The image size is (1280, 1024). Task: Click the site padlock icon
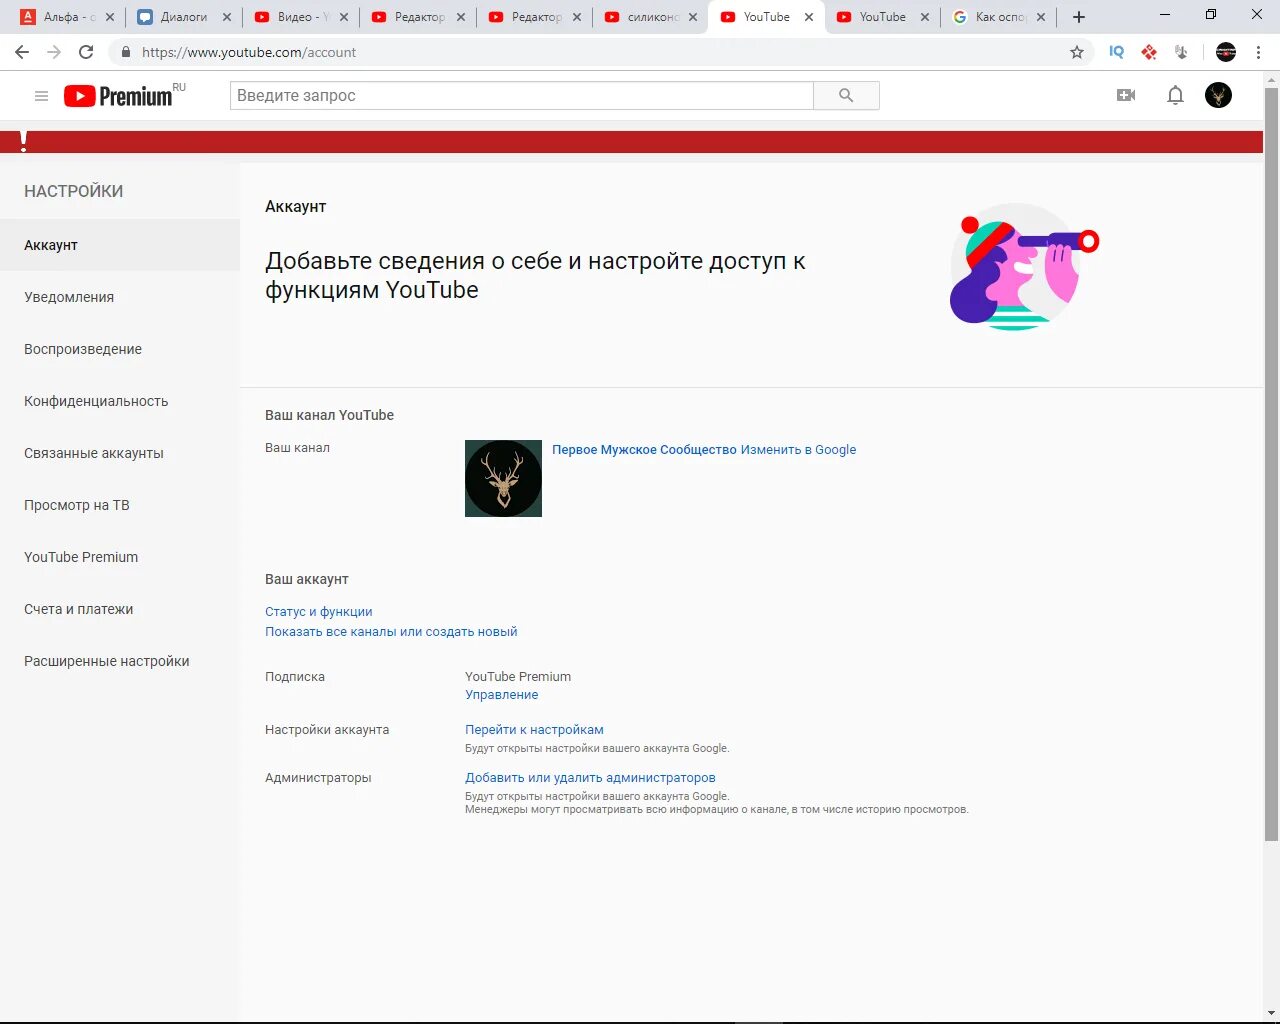(125, 52)
